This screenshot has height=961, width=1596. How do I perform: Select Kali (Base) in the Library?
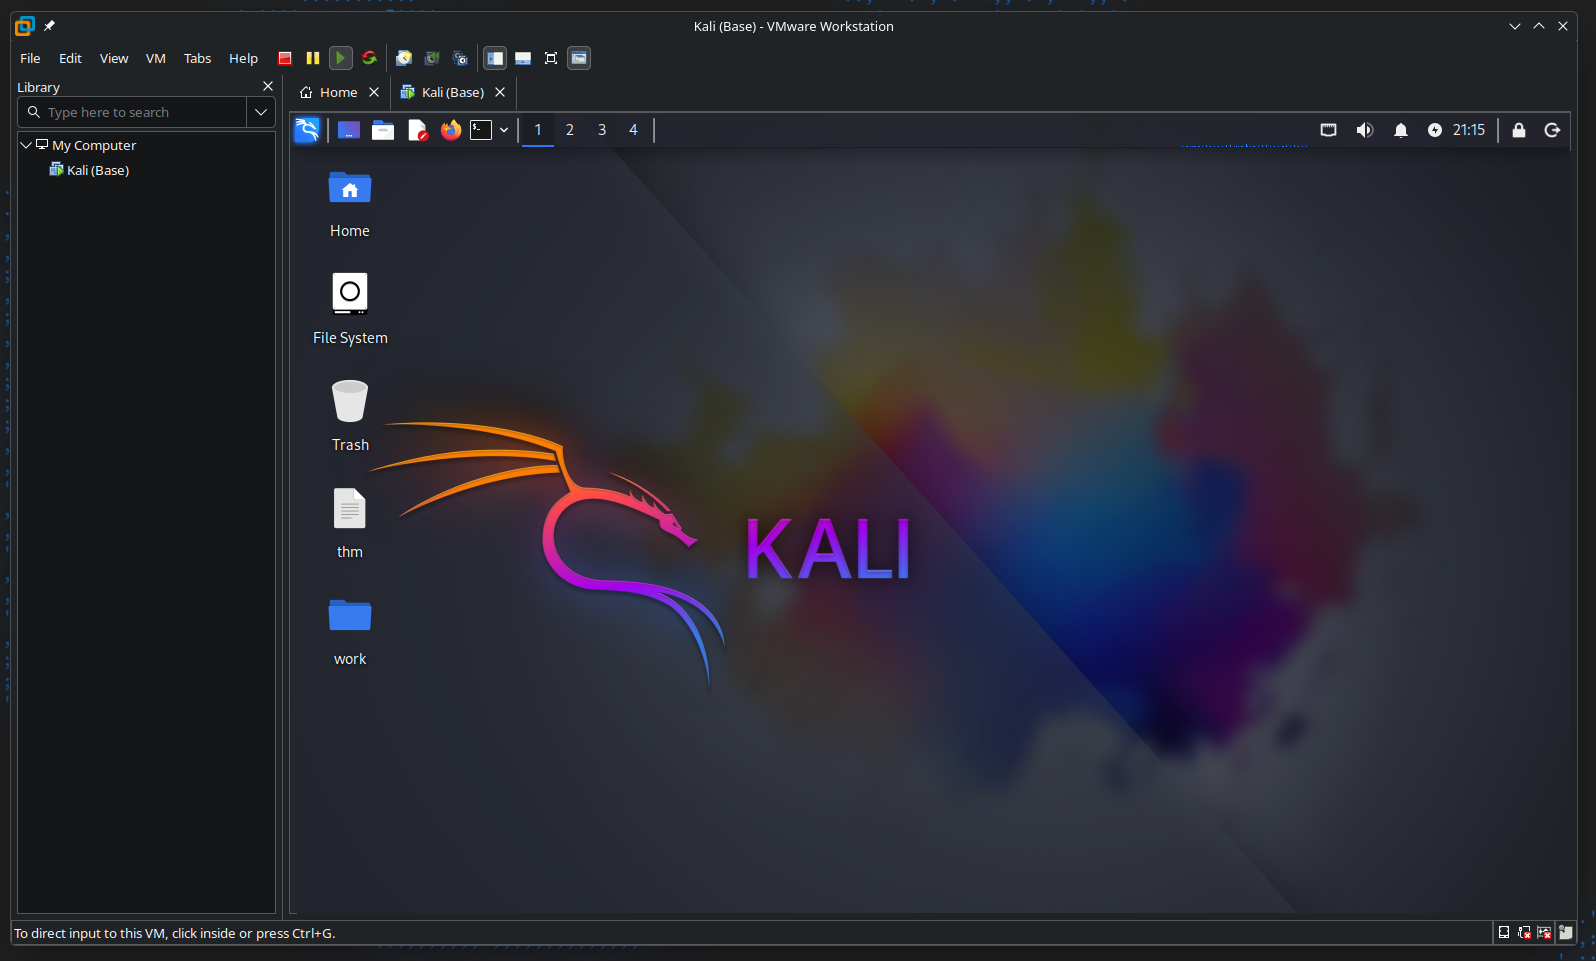click(97, 170)
